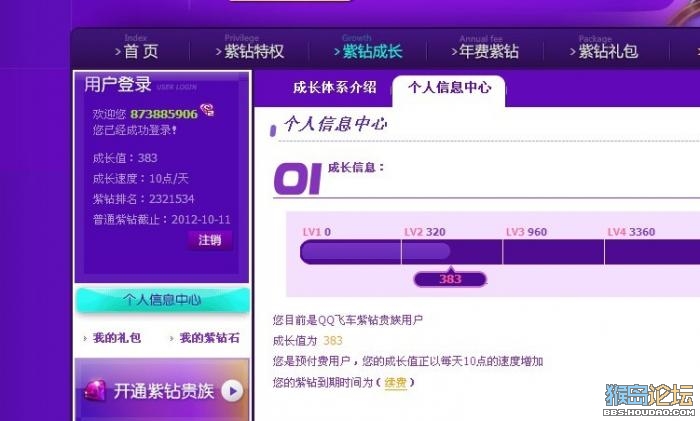Click the 猴岛论坛 watermark logo
Screen dimensions: 700x421
pyautogui.click(x=649, y=400)
